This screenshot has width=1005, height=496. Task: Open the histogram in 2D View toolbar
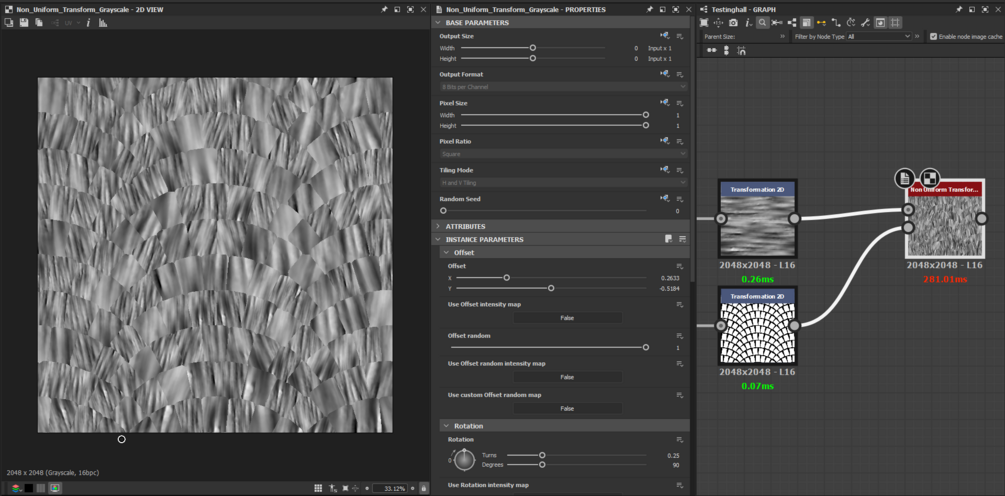tap(103, 22)
